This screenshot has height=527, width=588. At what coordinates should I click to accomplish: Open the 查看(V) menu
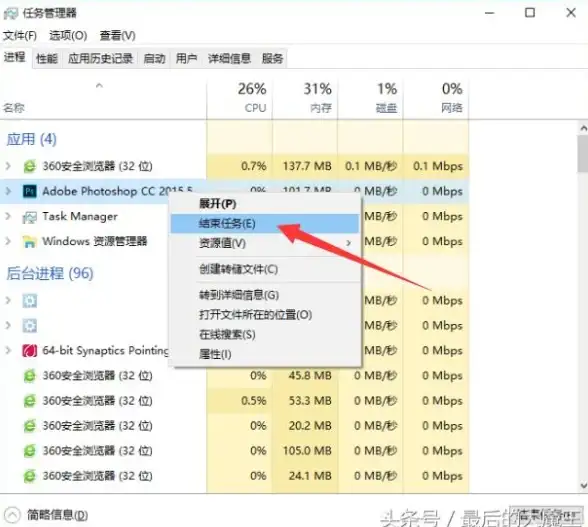(x=118, y=36)
